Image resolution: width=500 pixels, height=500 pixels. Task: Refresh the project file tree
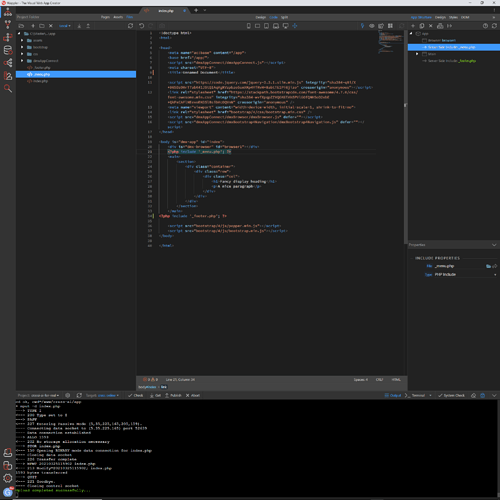pyautogui.click(x=130, y=26)
